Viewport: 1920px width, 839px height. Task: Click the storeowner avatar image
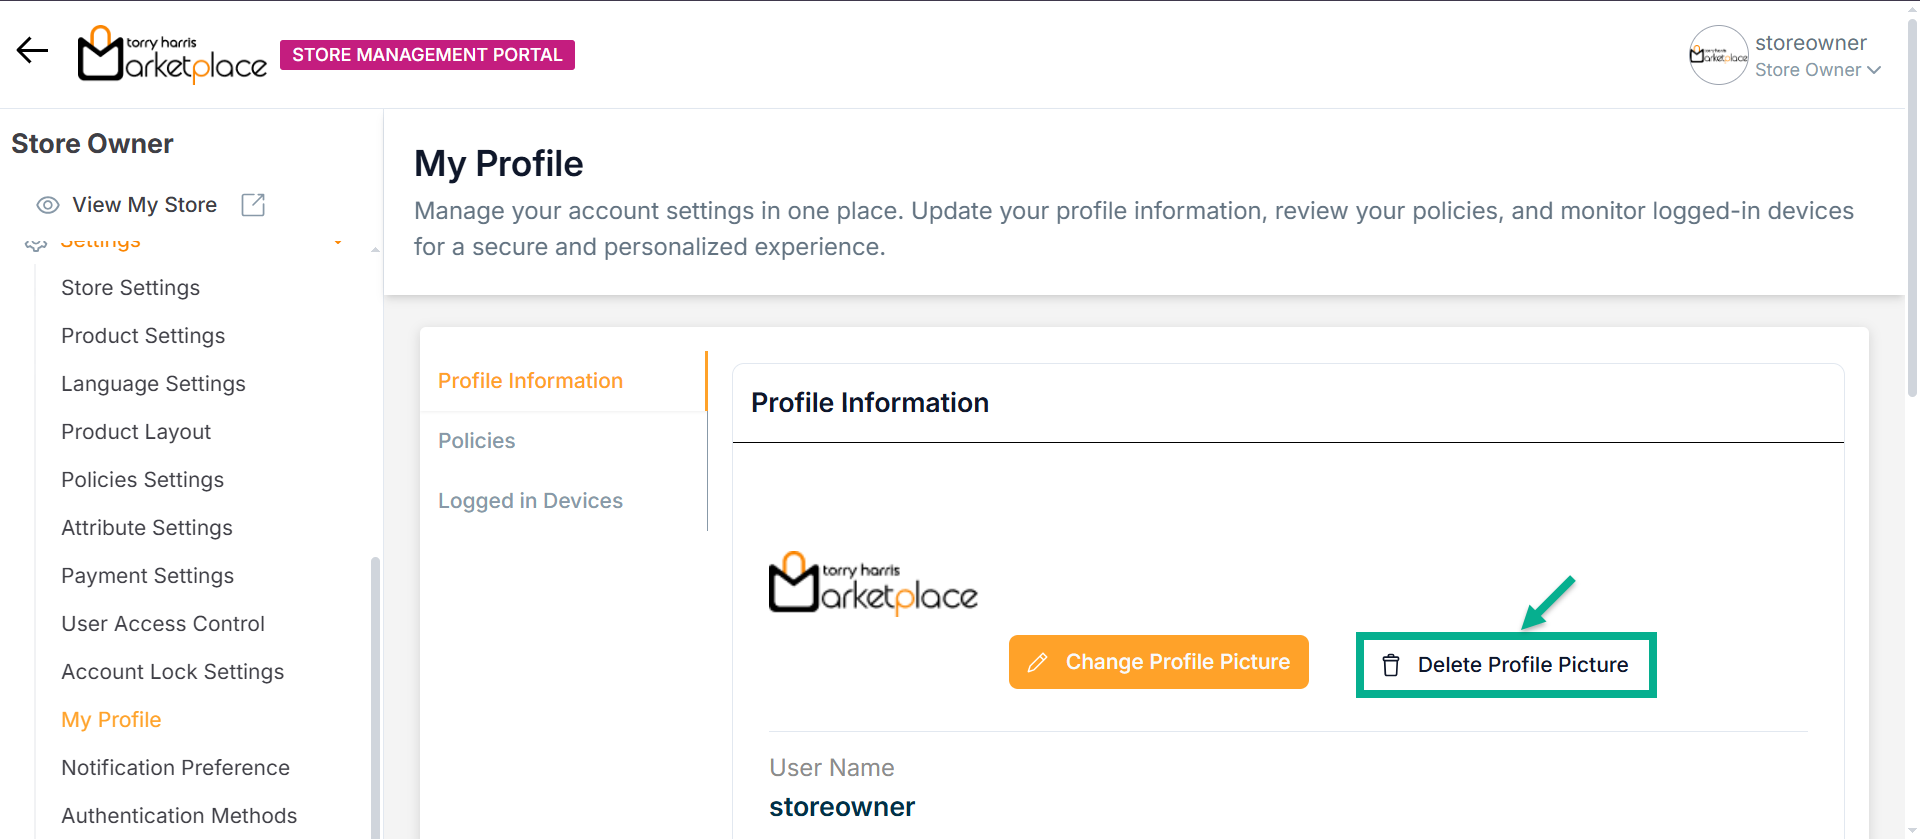point(1718,55)
